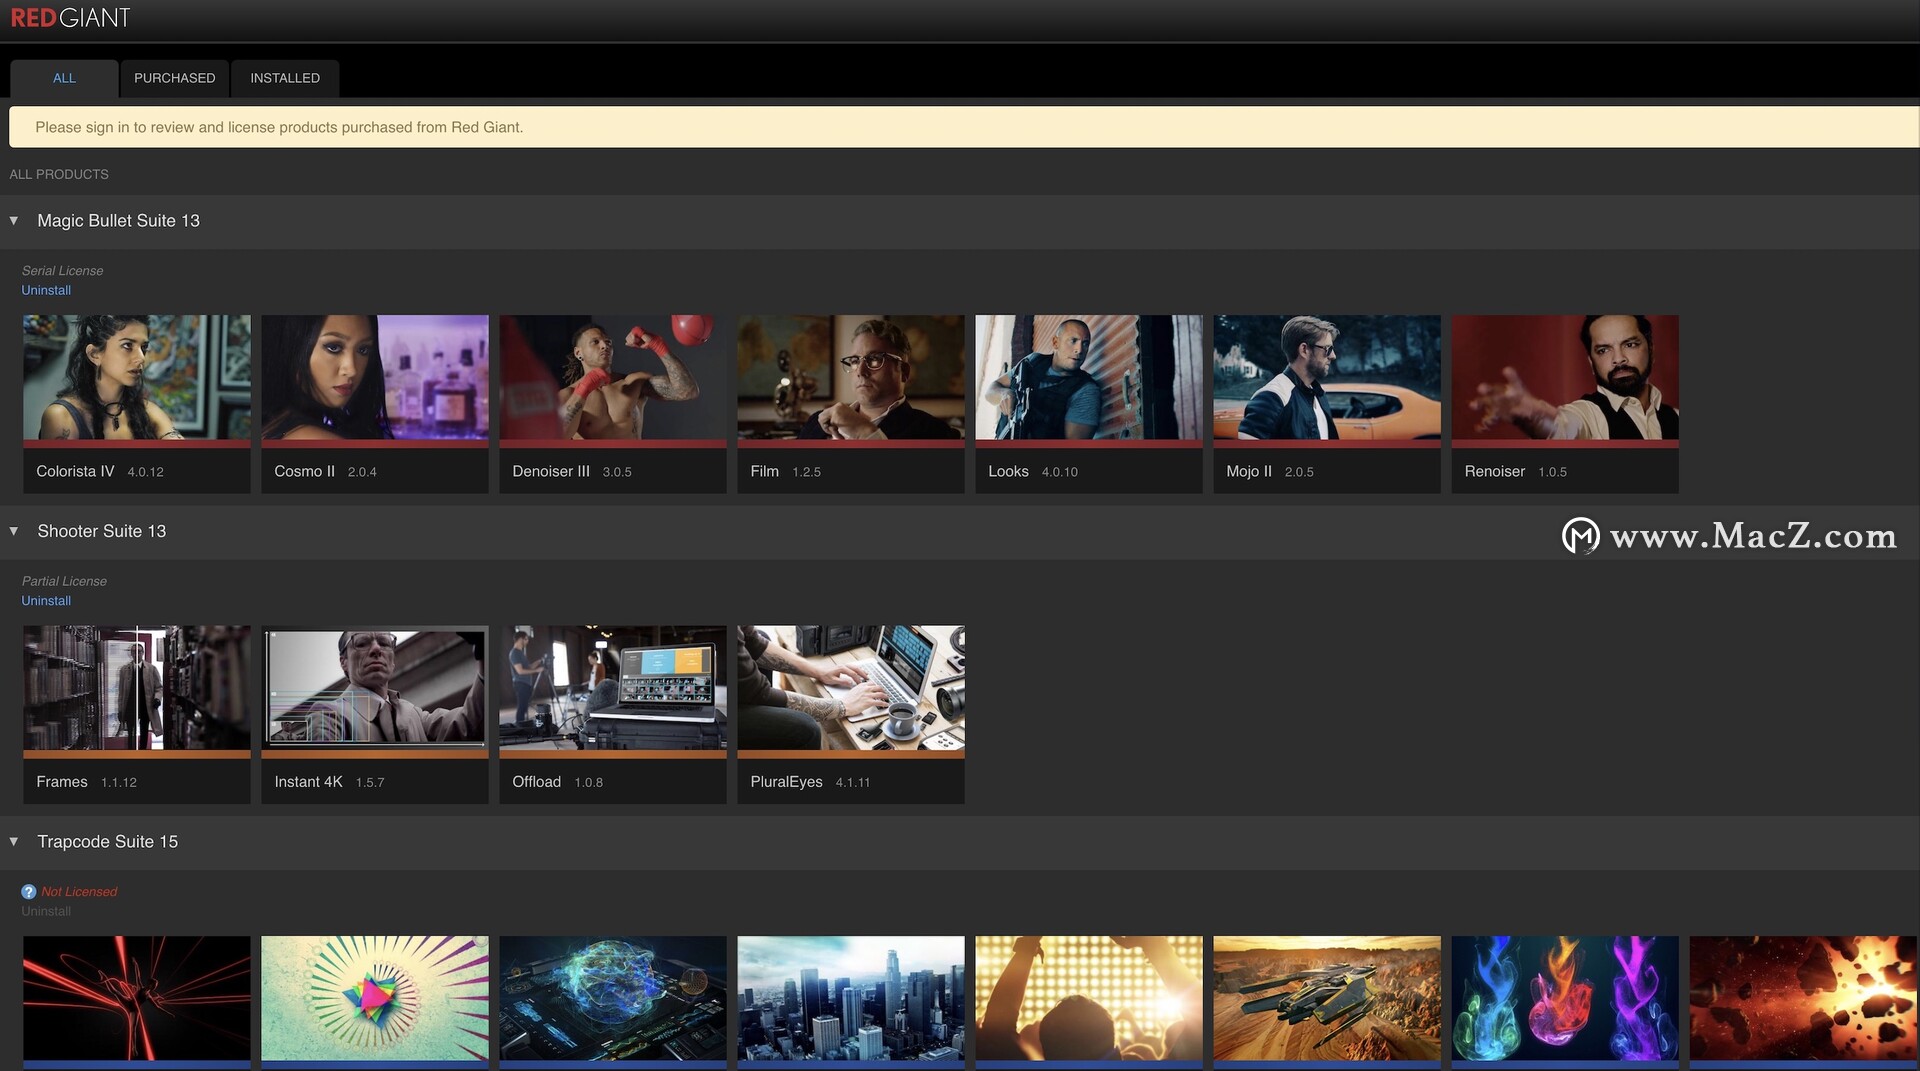Select the asteroid explosion Trapcode thumbnail

coord(1803,998)
